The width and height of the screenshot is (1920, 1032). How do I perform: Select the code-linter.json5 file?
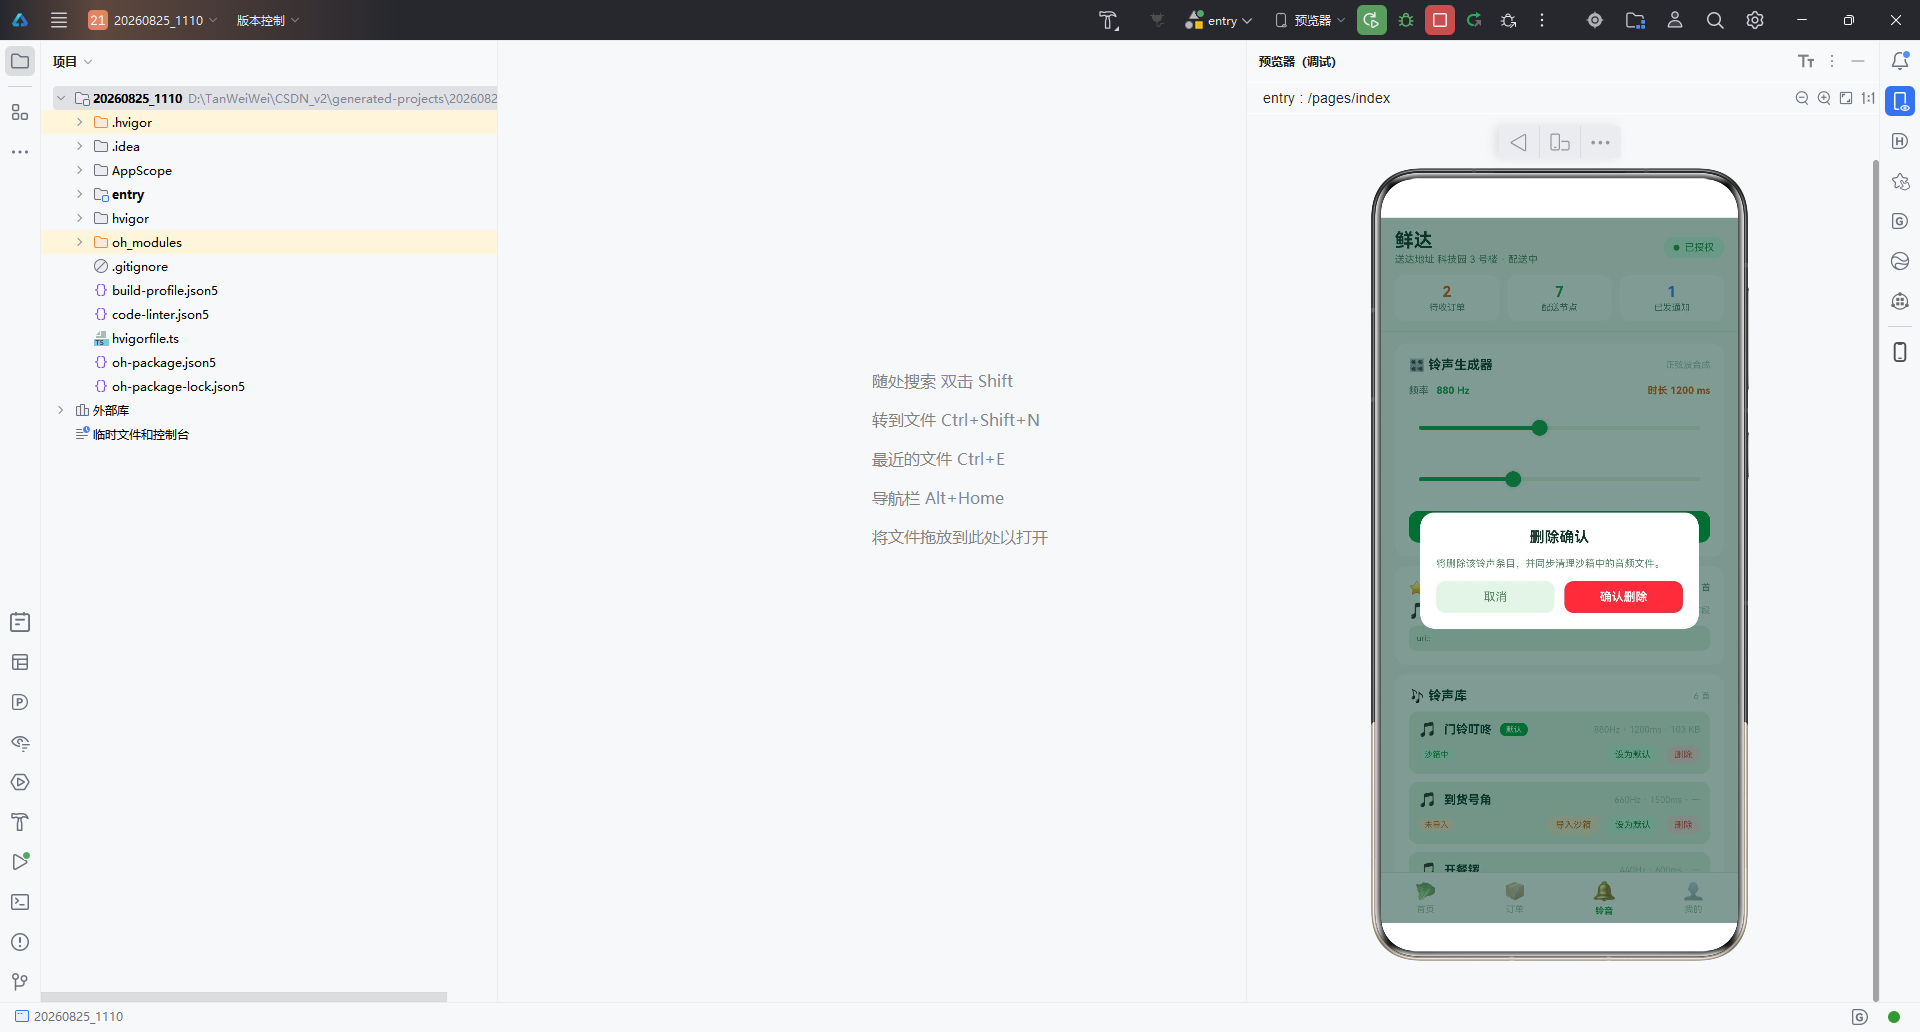[160, 314]
